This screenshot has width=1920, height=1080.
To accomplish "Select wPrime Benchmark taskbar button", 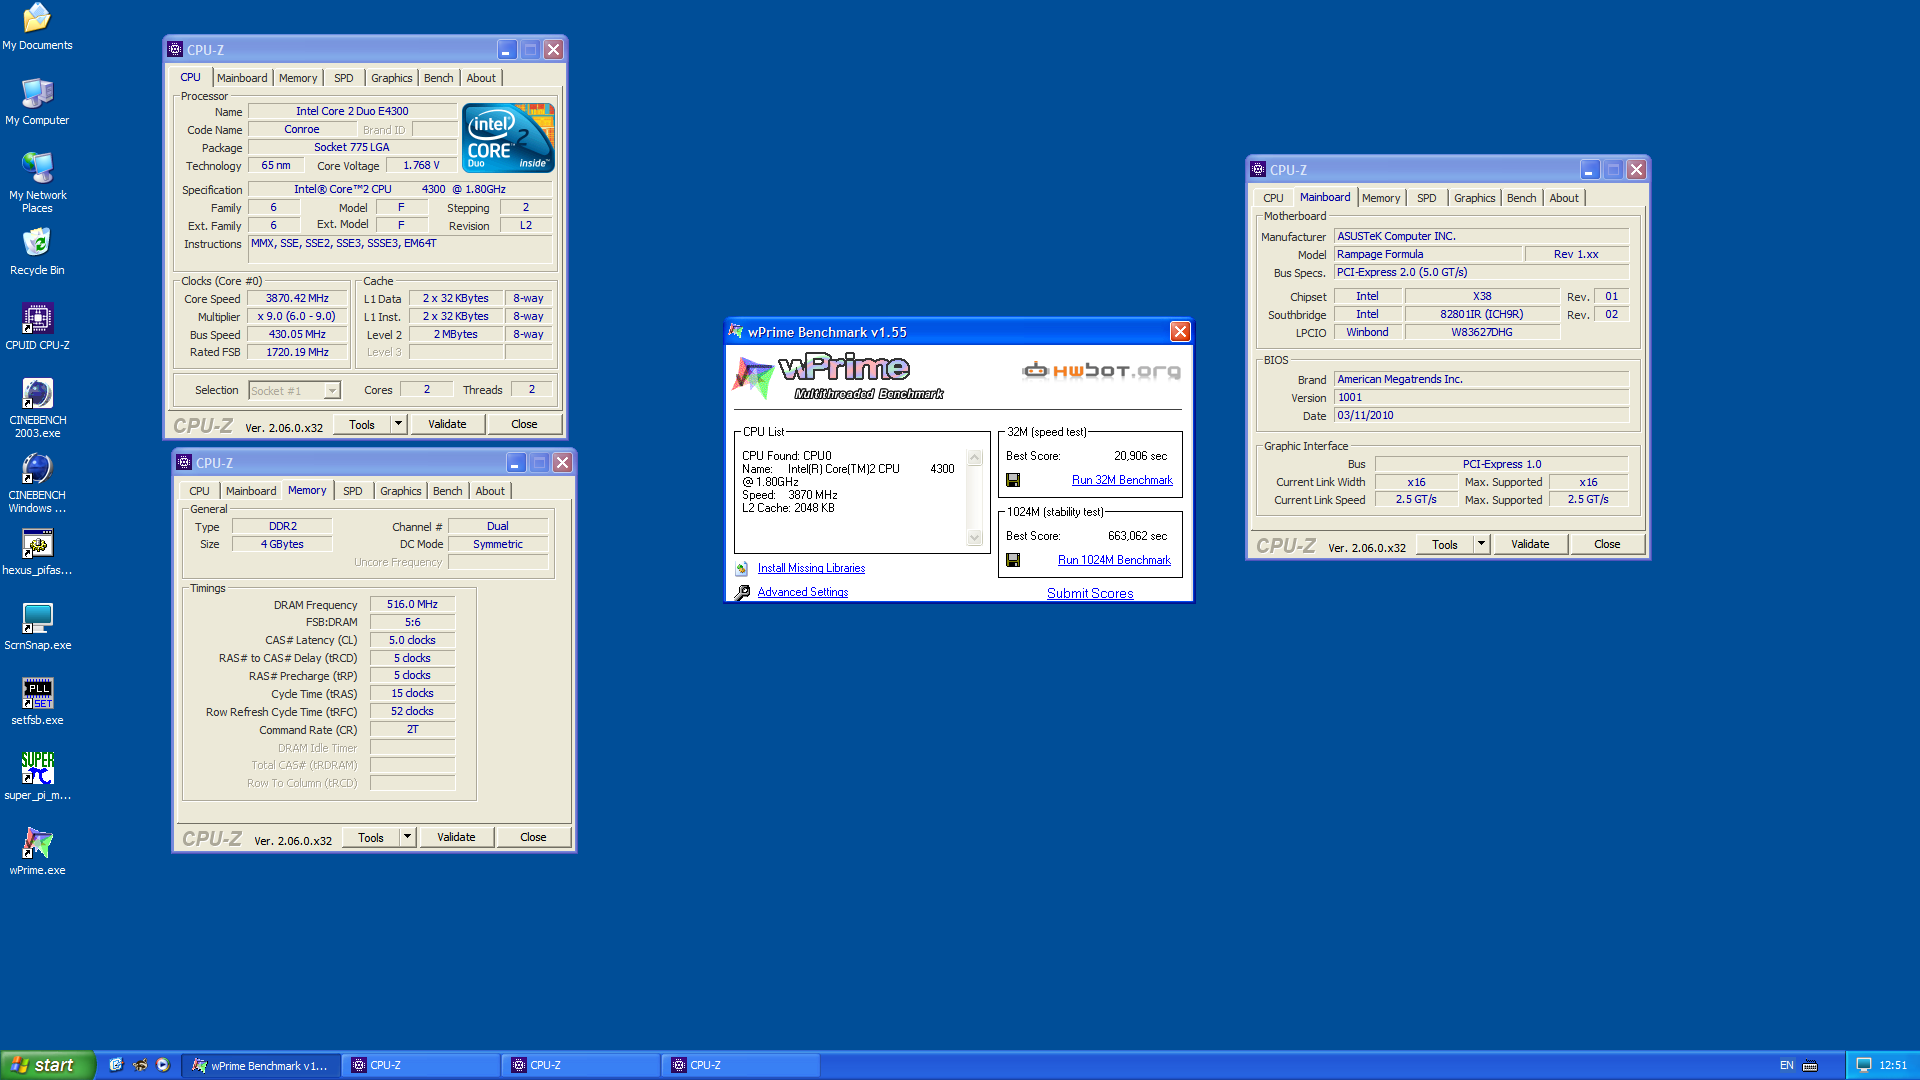I will tap(262, 1065).
